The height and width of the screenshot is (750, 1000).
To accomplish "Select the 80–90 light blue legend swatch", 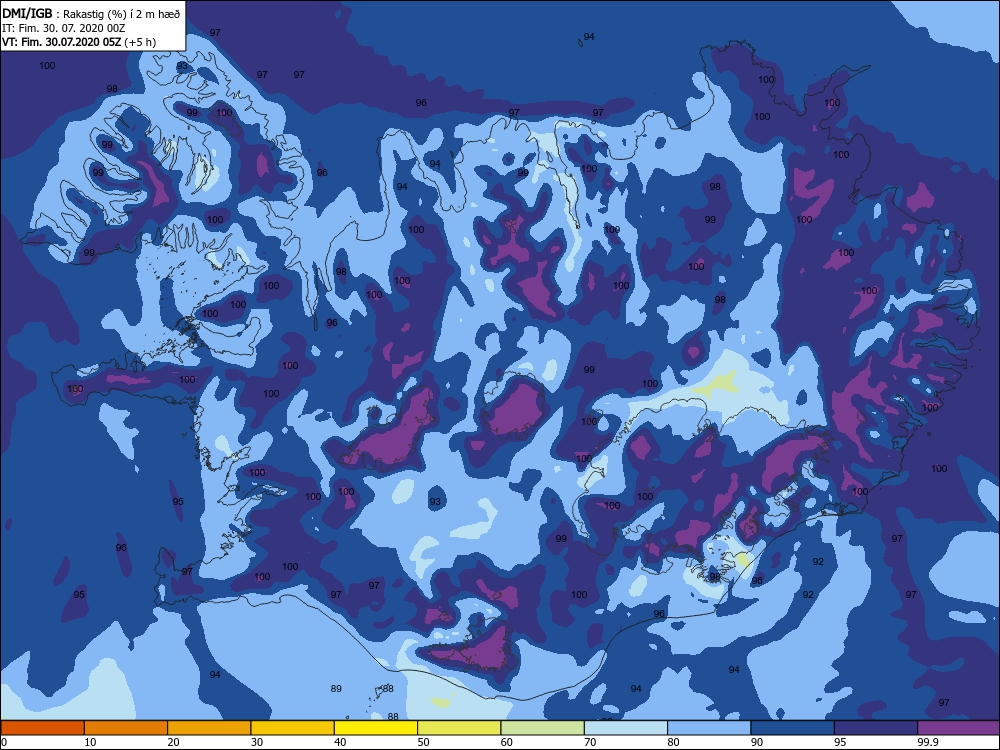I will (x=709, y=728).
